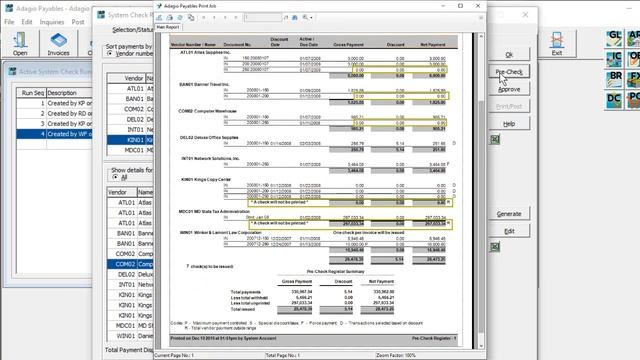The image size is (640, 360).
Task: Click the Generate button
Action: point(509,213)
